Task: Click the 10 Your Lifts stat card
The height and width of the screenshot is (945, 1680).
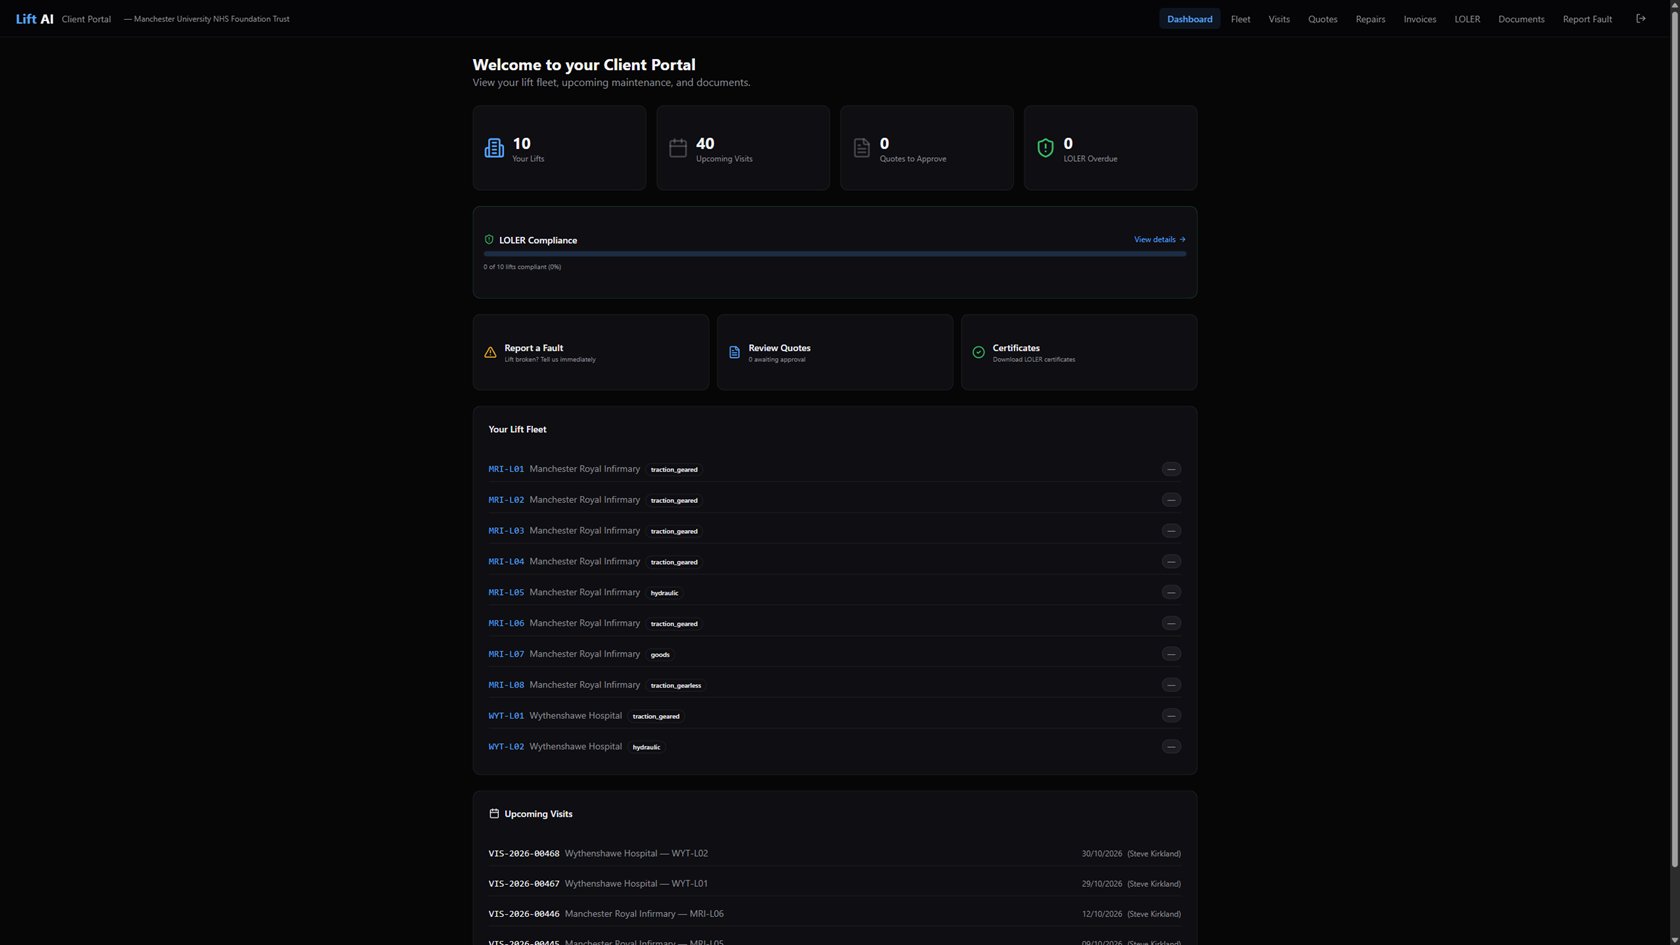Action: coord(559,148)
